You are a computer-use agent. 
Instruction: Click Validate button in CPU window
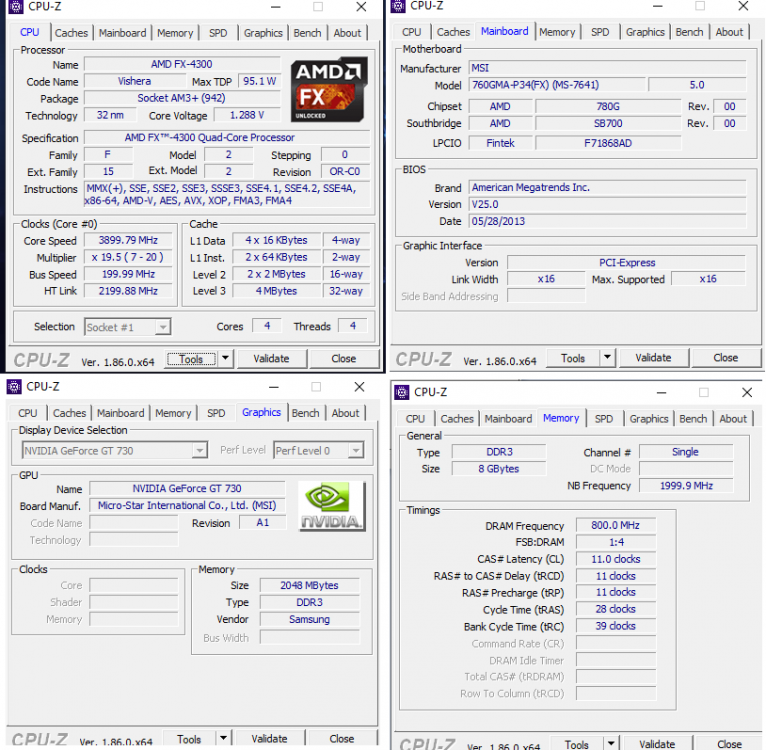tap(271, 359)
